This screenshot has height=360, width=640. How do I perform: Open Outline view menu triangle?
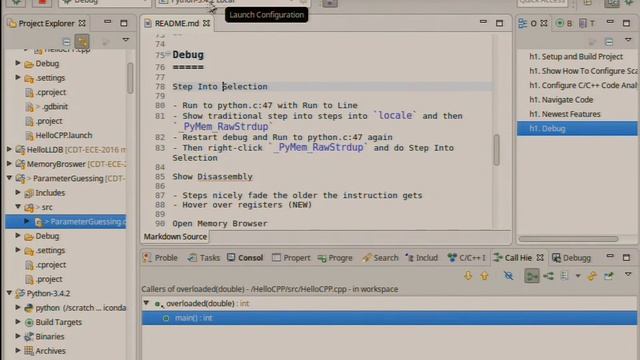tap(628, 40)
